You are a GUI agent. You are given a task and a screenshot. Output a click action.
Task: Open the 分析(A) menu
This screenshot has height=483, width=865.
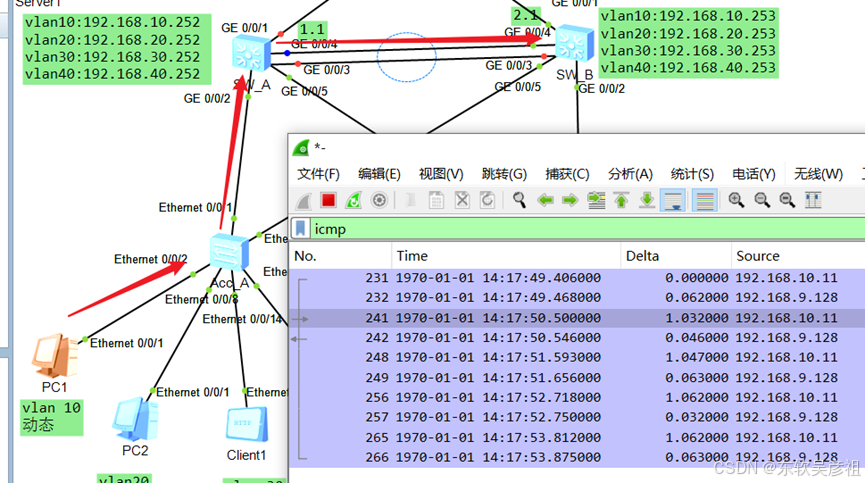pyautogui.click(x=630, y=174)
